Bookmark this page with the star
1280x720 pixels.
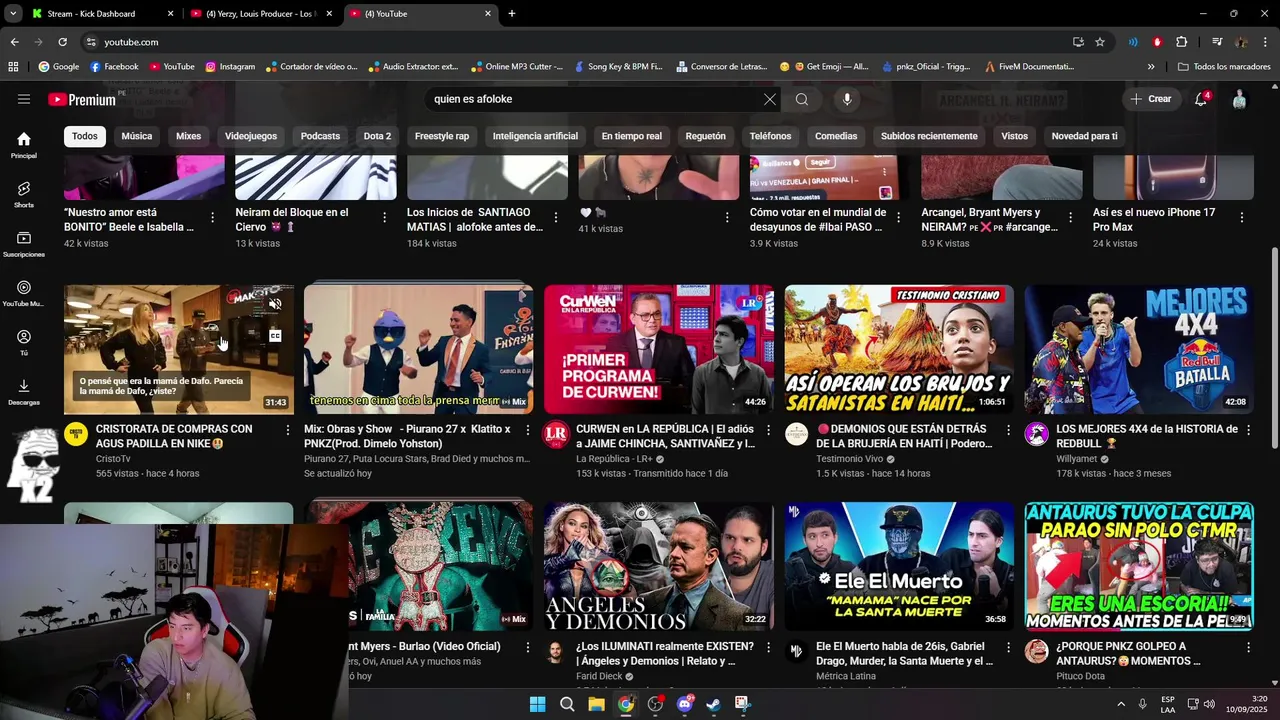pyautogui.click(x=1100, y=42)
